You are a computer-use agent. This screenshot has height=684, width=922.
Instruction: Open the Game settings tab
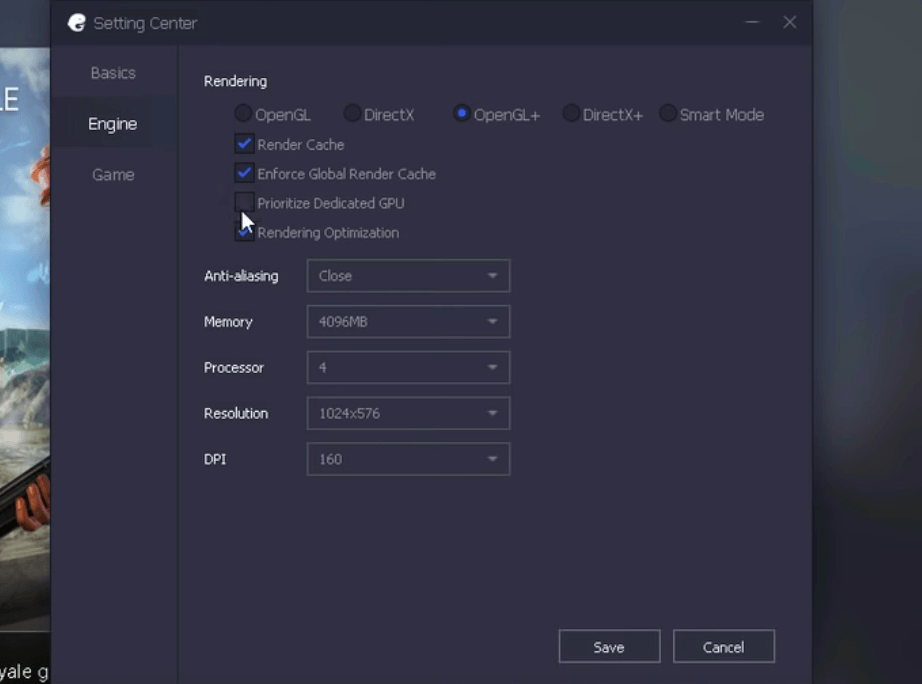113,175
